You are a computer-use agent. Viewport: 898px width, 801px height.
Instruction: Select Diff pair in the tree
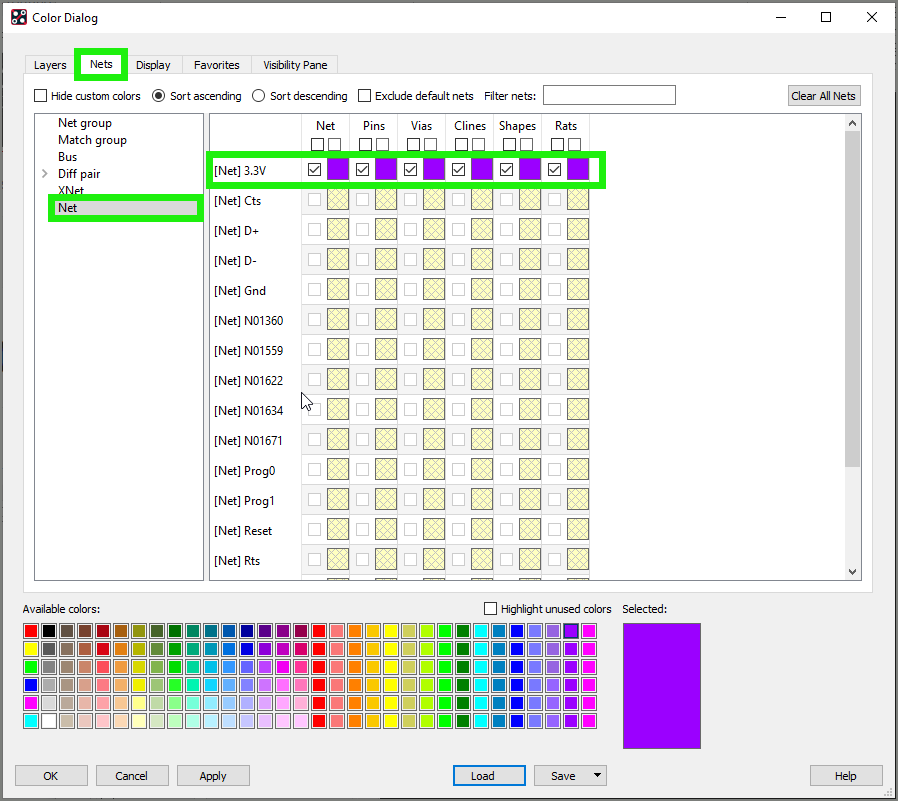79,173
